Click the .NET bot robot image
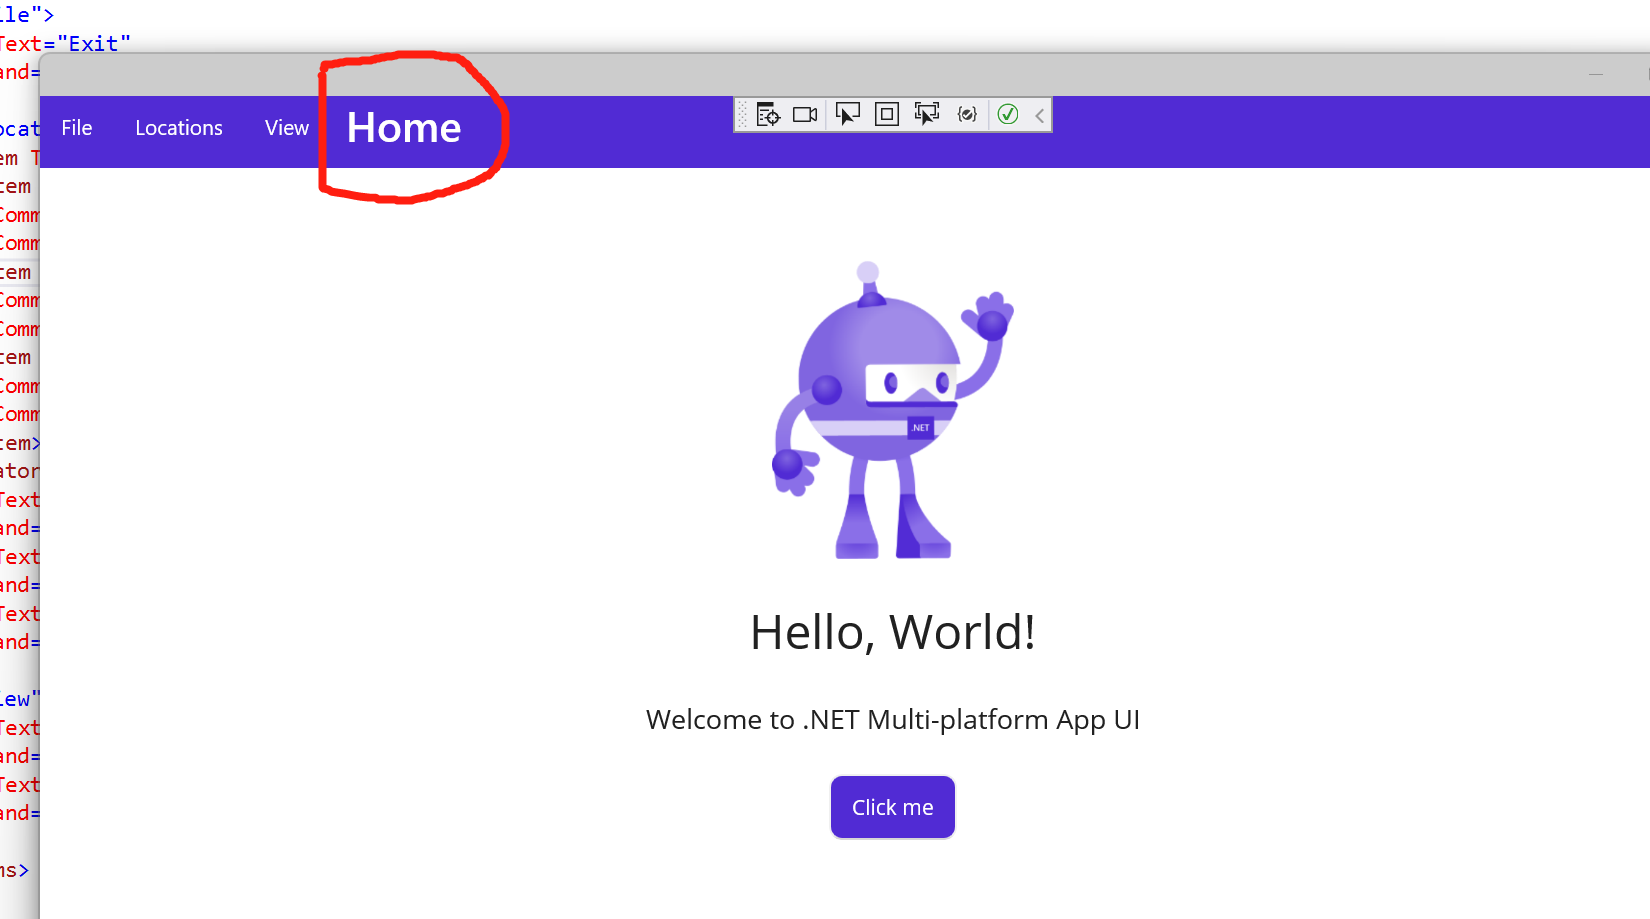The width and height of the screenshot is (1650, 919). click(893, 410)
